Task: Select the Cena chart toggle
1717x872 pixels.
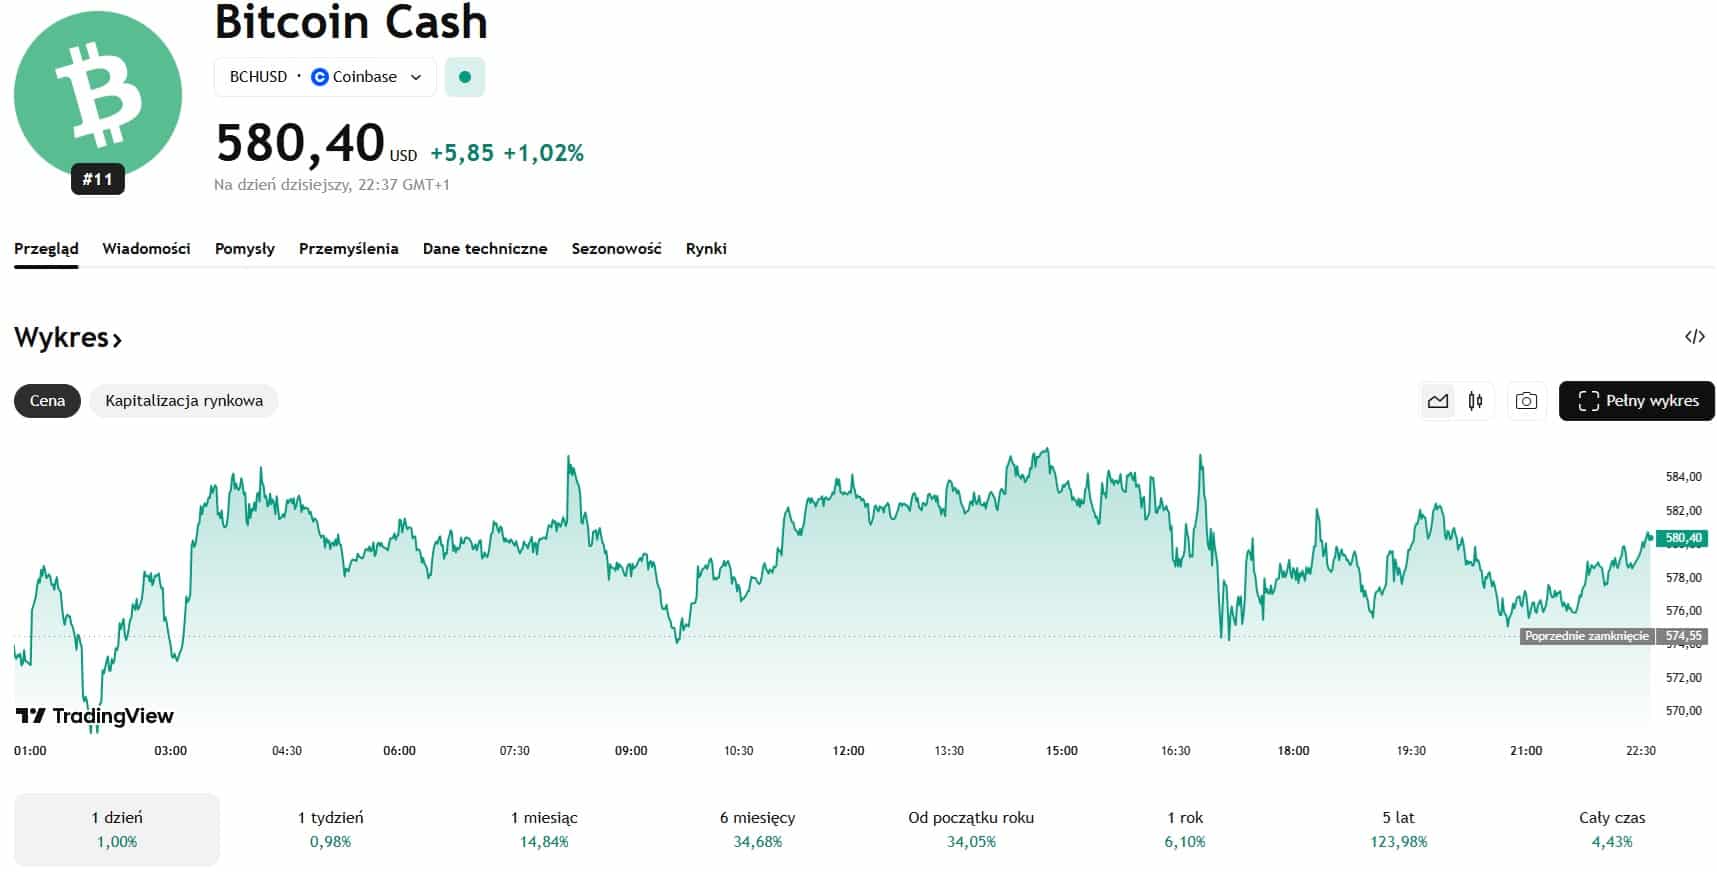Action: [x=47, y=401]
